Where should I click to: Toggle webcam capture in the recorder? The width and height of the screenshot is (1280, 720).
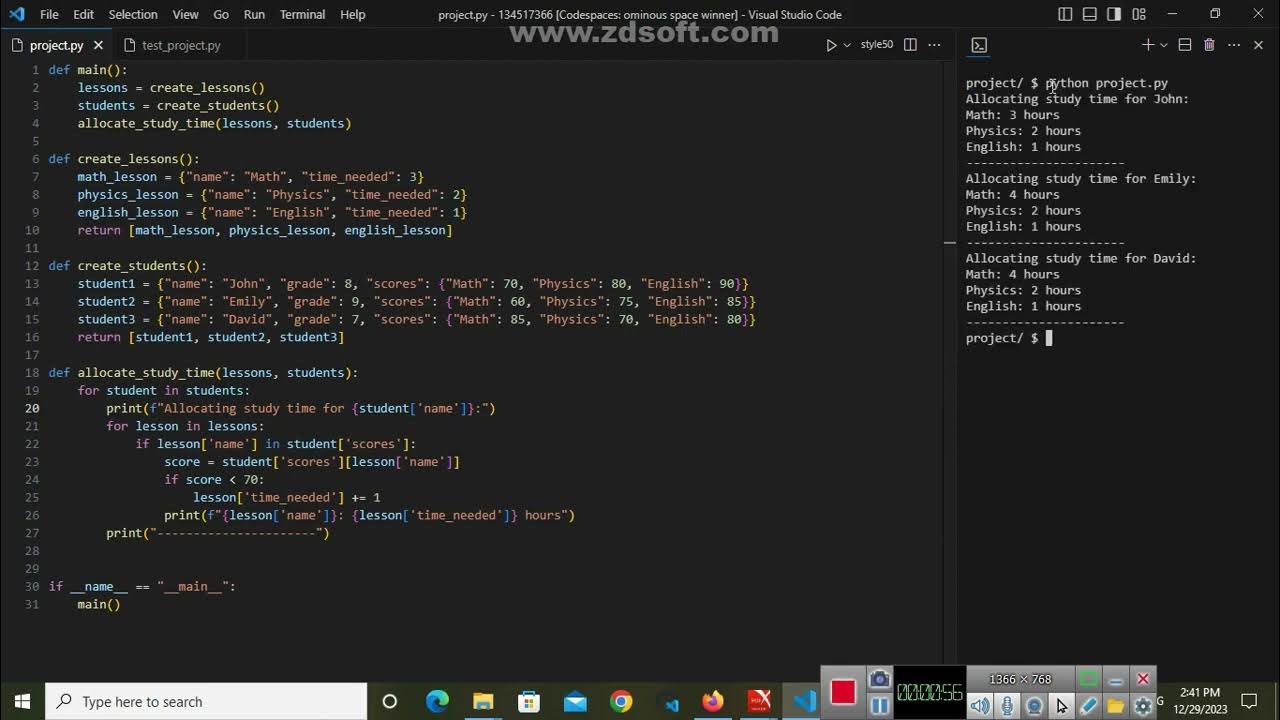(x=1034, y=706)
